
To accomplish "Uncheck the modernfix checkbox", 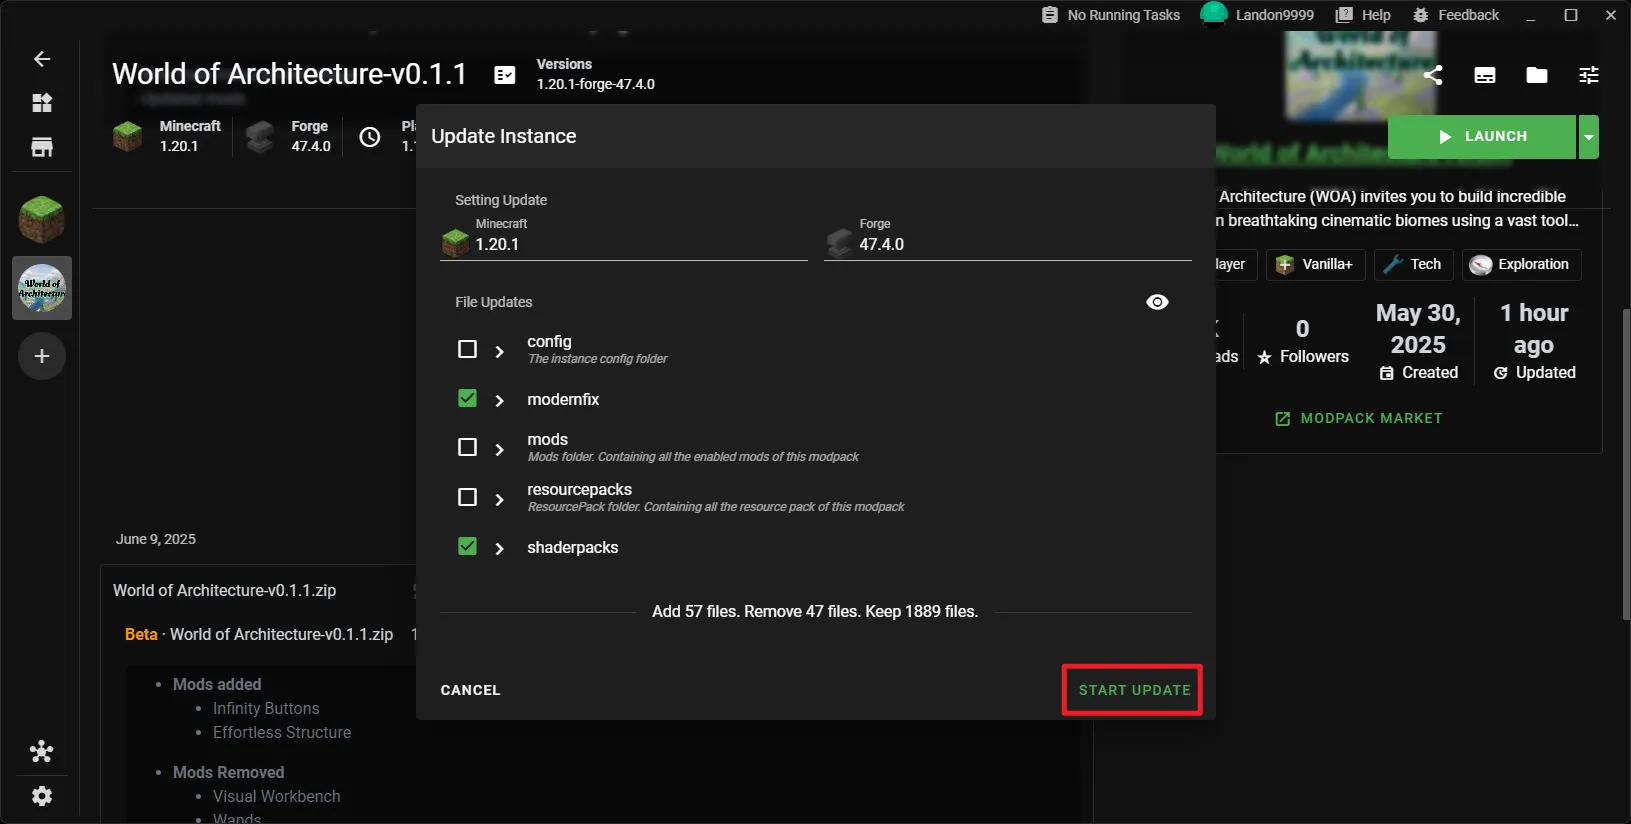I will (x=467, y=398).
